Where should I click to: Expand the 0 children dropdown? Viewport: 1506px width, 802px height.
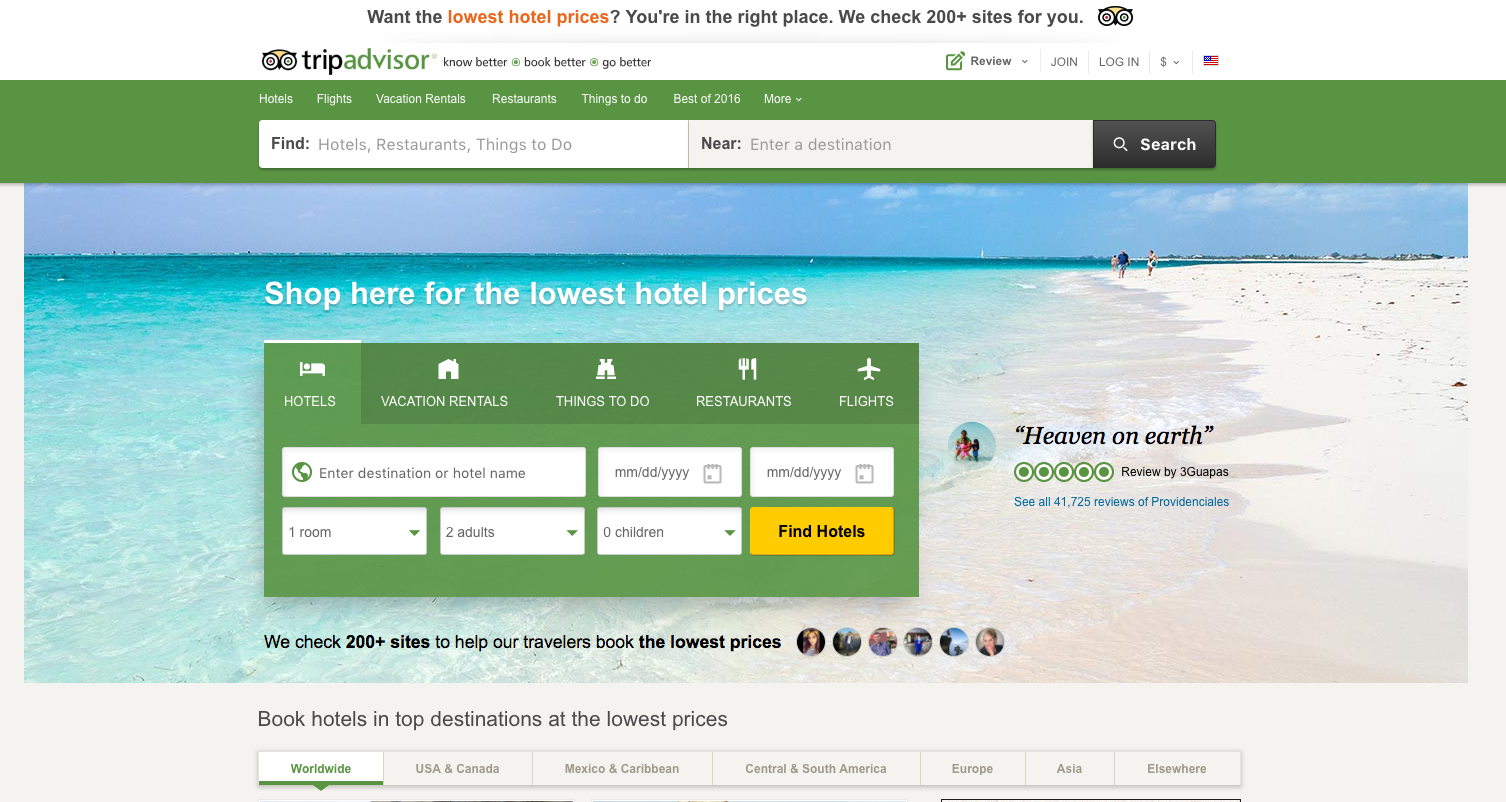[x=669, y=531]
